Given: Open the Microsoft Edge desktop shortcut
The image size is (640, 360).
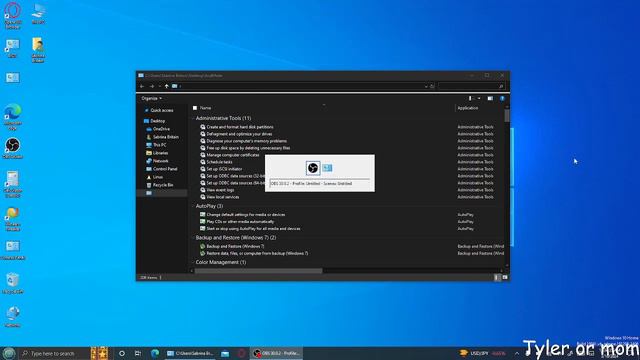Looking at the screenshot, I should click(x=13, y=117).
